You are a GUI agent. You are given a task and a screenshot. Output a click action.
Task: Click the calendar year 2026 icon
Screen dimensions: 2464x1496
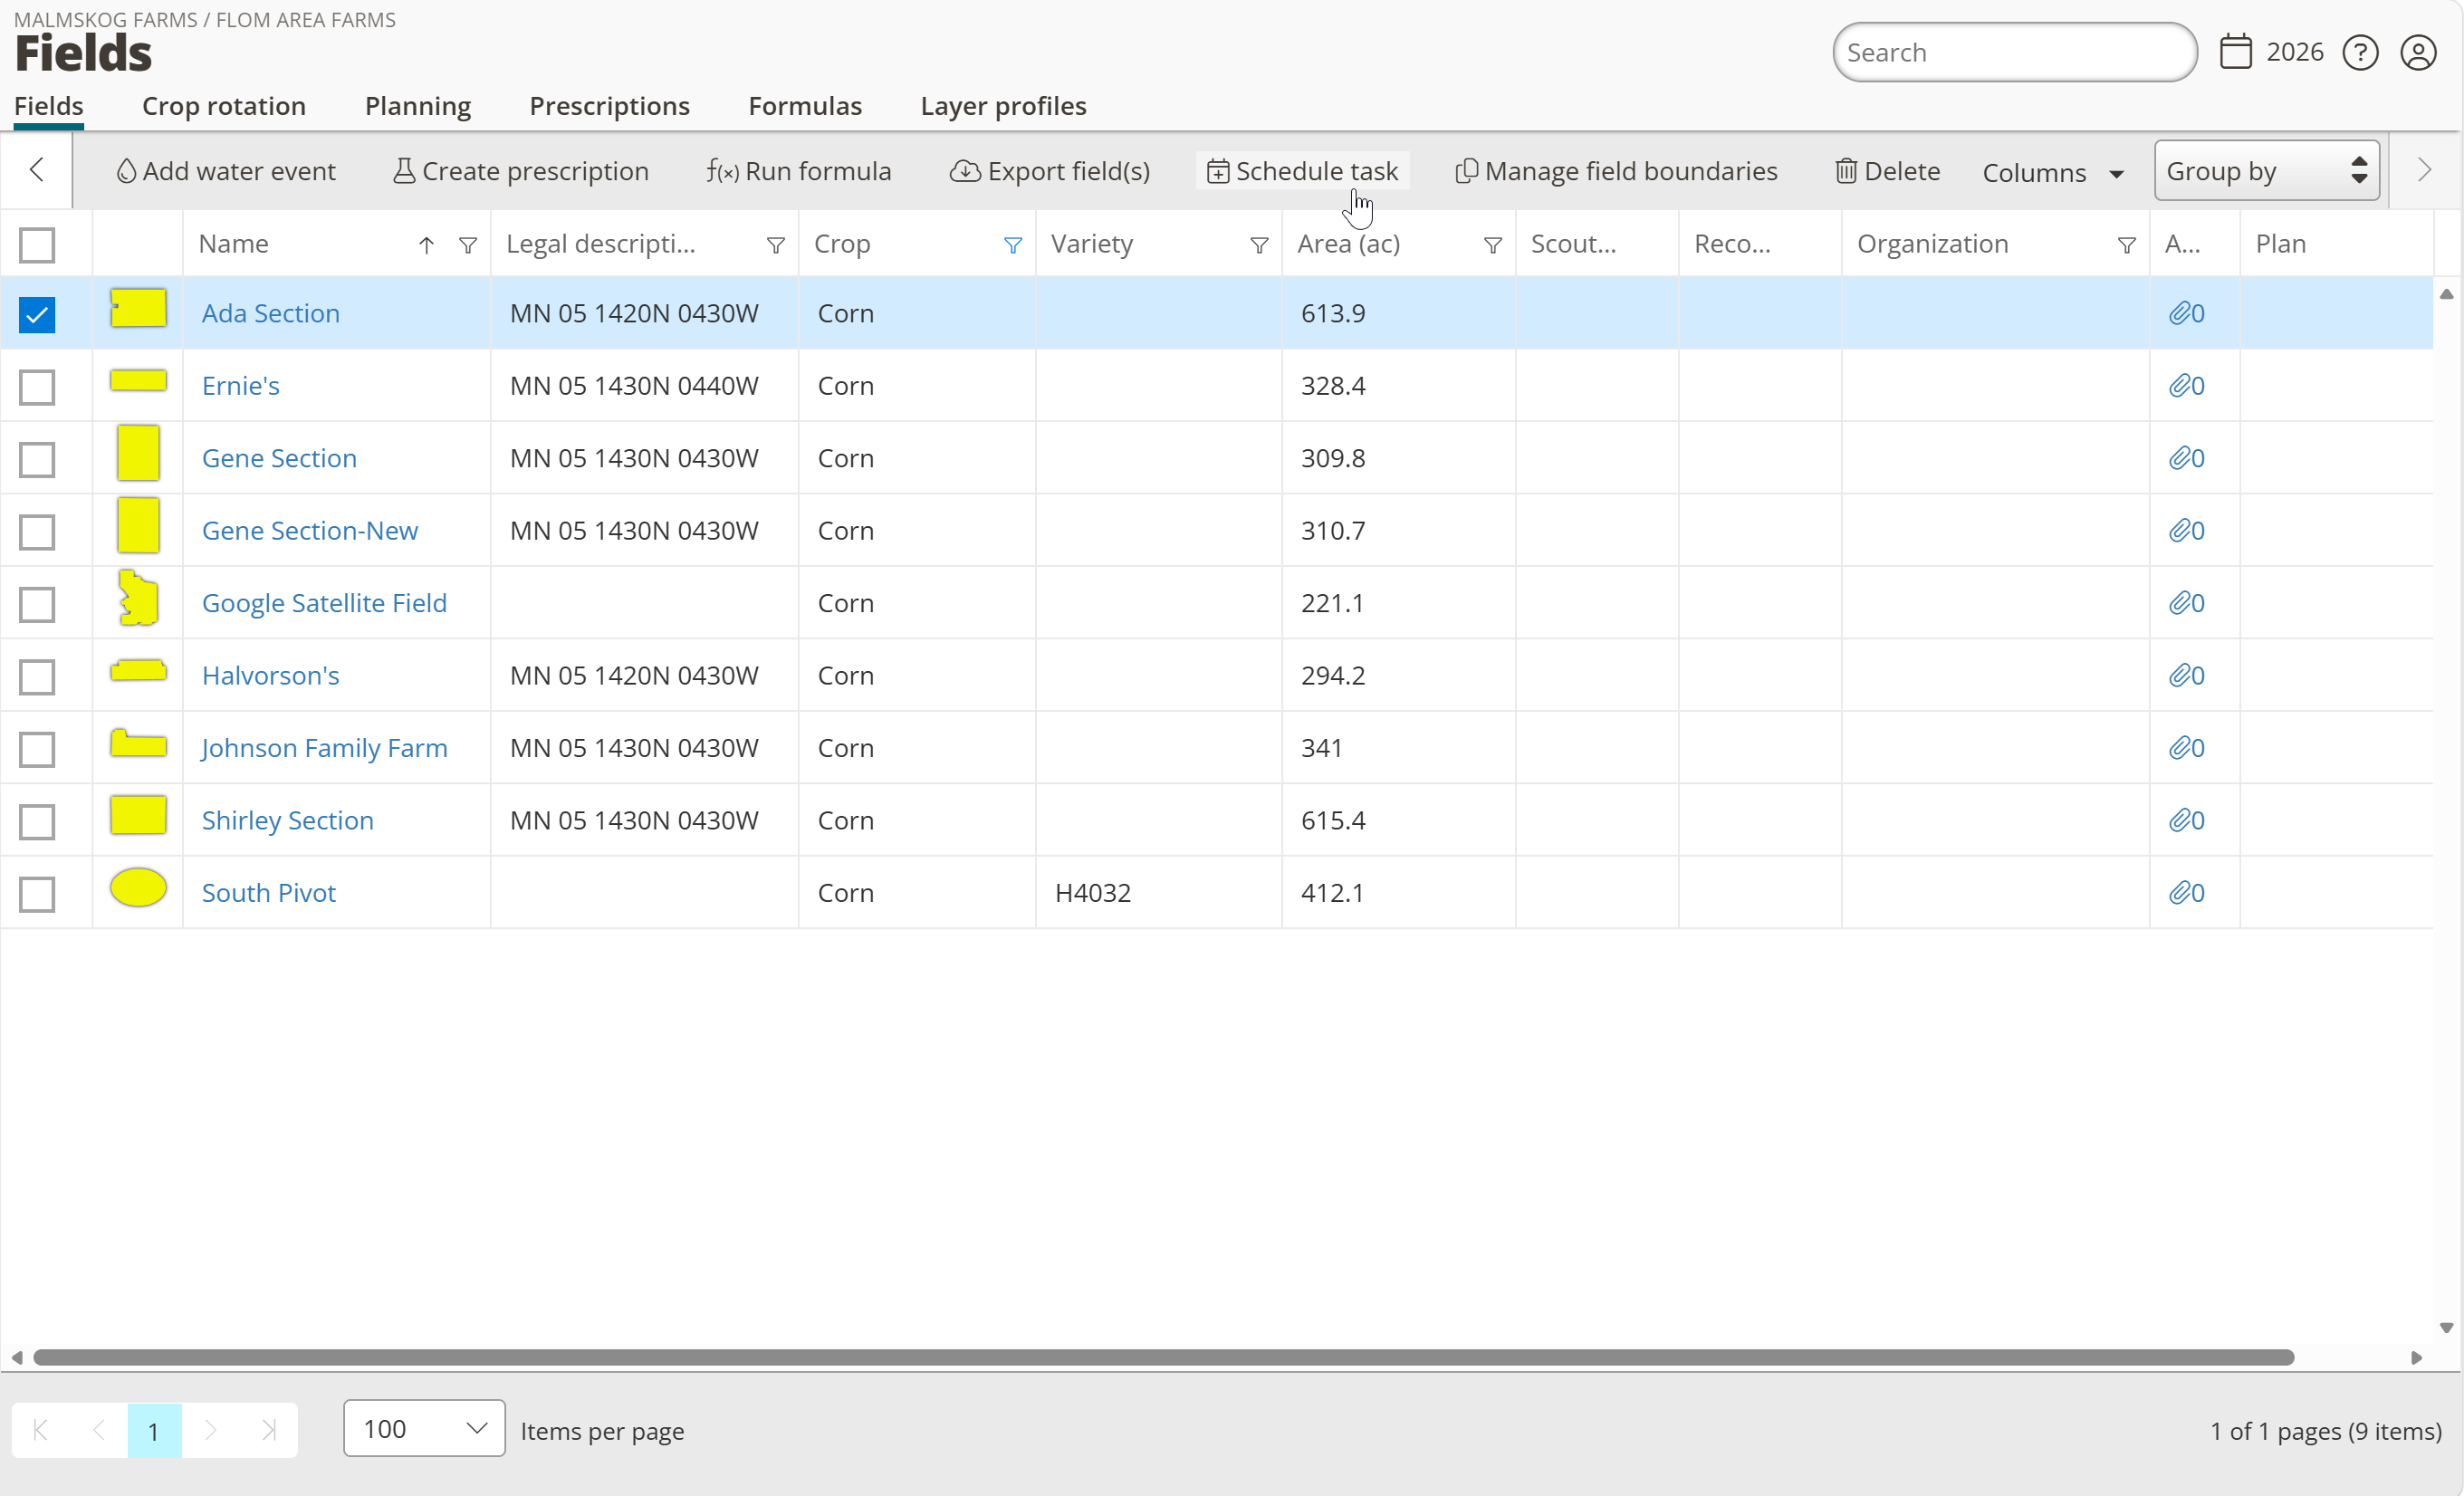2236,52
